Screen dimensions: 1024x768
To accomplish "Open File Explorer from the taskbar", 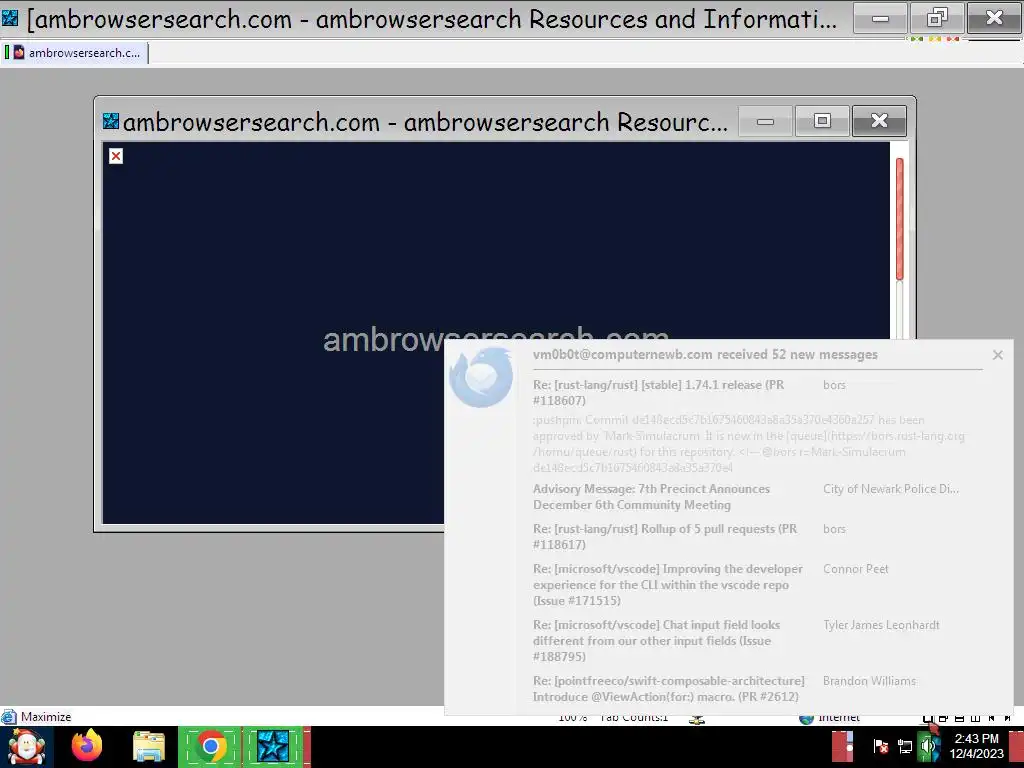I will tap(149, 746).
